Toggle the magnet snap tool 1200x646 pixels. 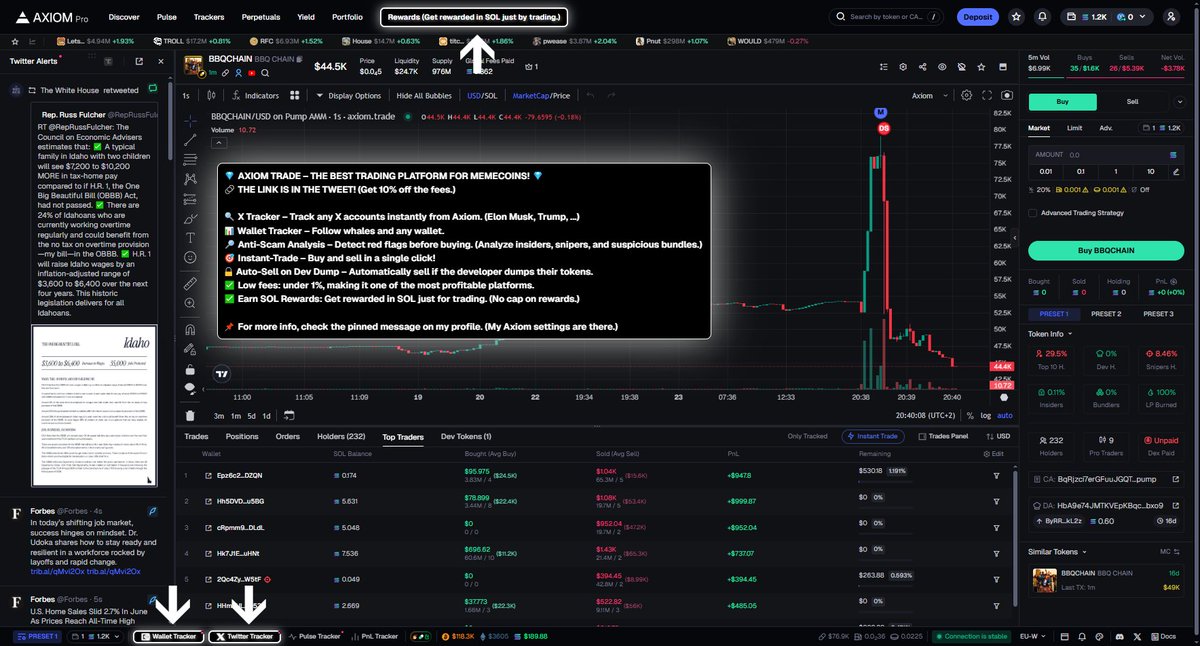[x=190, y=329]
